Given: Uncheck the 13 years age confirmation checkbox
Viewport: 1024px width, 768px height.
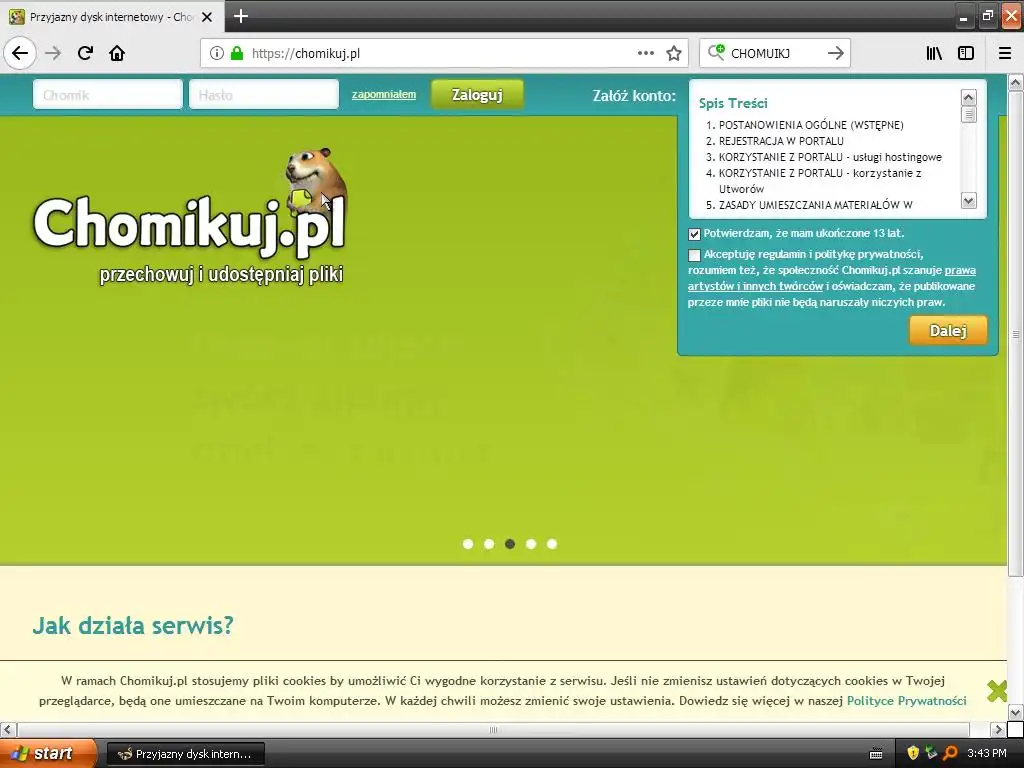Looking at the screenshot, I should point(694,234).
